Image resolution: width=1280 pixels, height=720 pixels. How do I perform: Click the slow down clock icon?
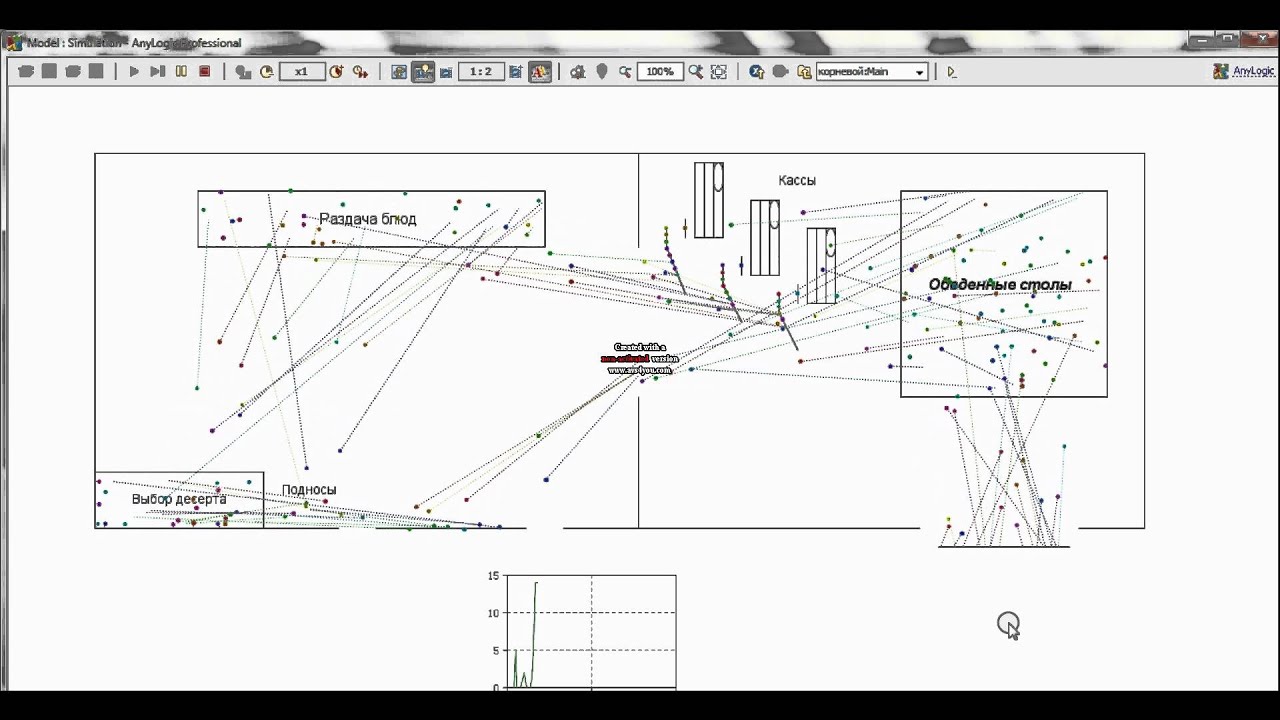coord(266,72)
